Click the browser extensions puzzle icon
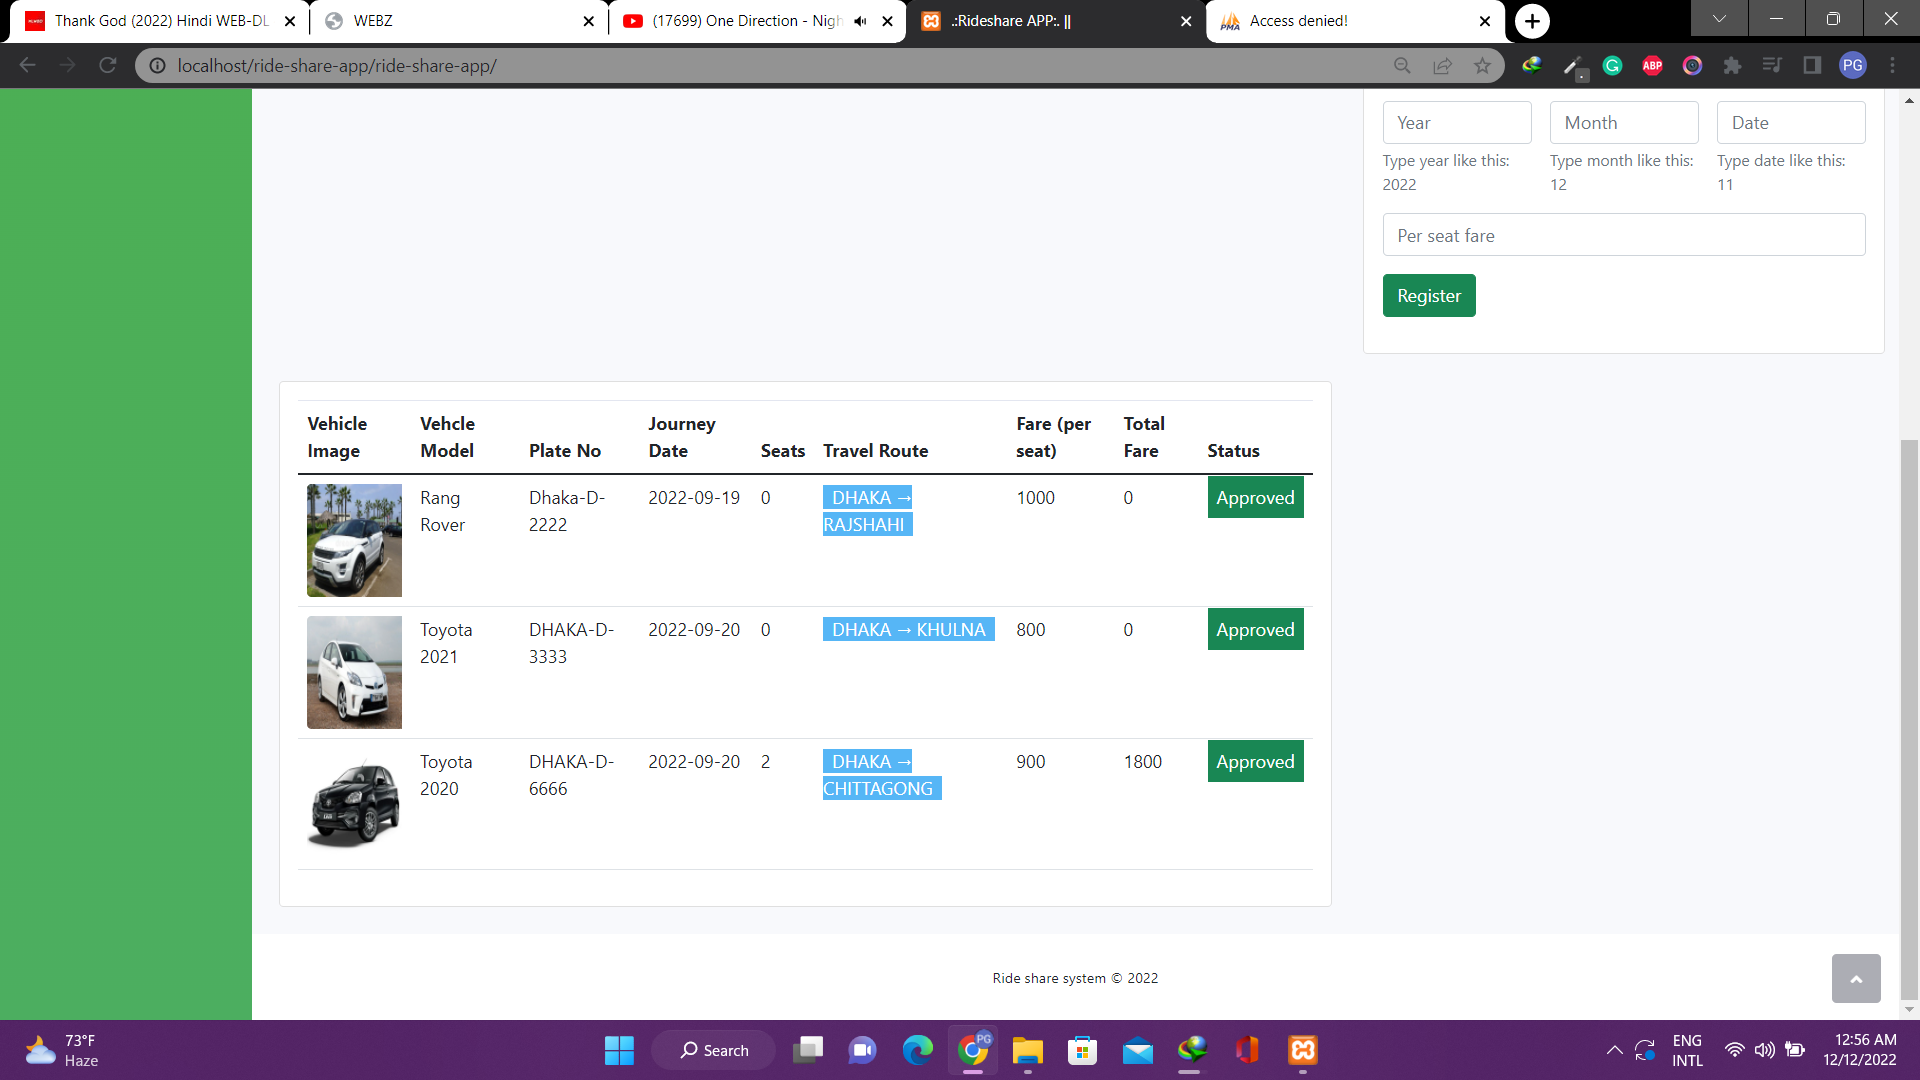 1732,65
